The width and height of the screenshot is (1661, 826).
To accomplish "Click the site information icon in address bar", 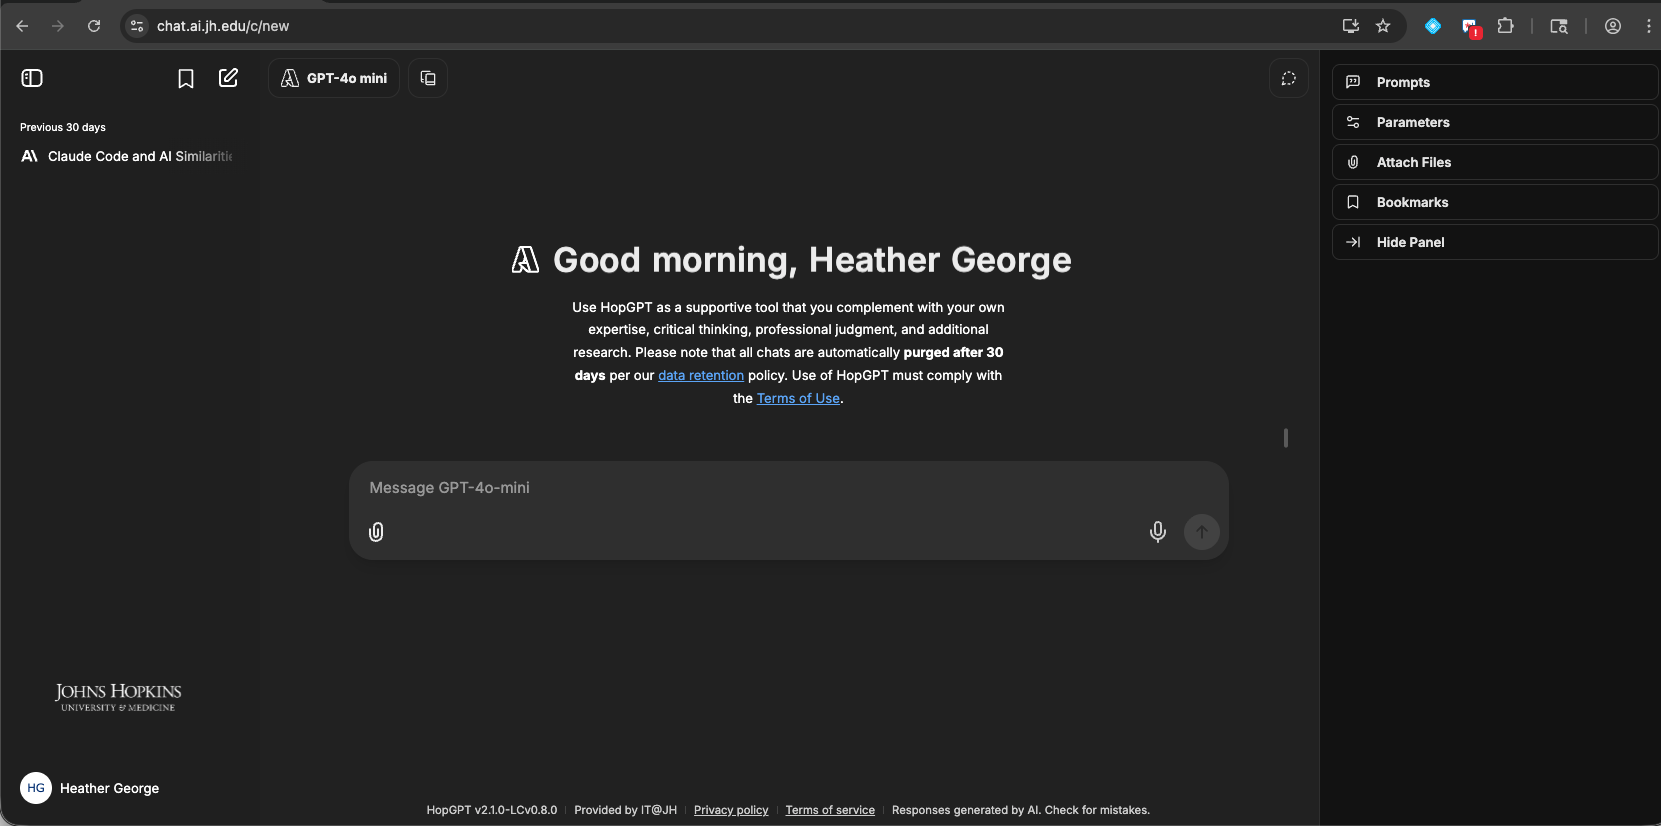I will point(137,26).
